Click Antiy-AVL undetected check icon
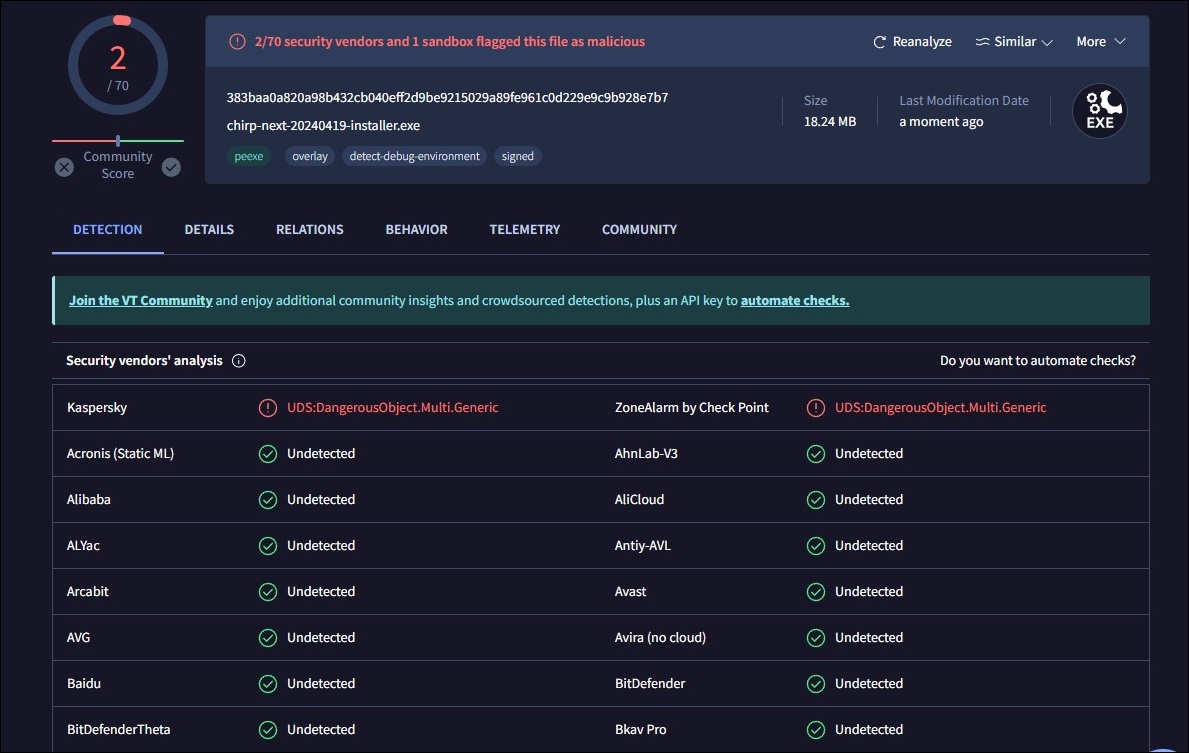This screenshot has width=1189, height=753. pos(816,546)
